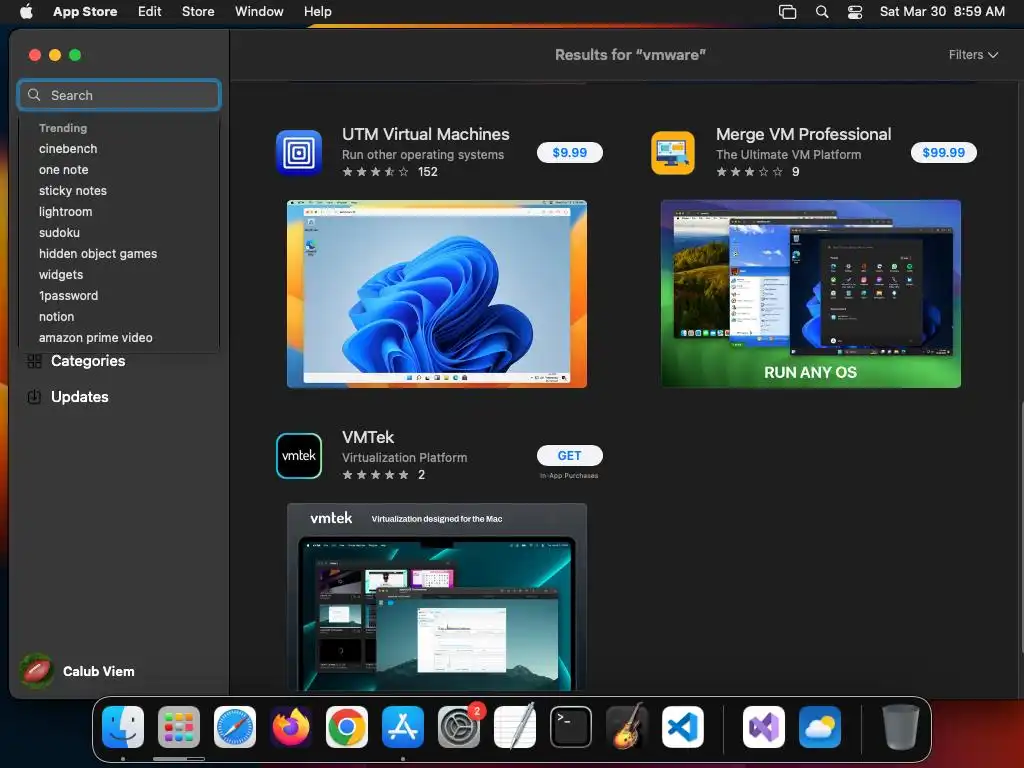Open the VMTek app icon

click(298, 456)
